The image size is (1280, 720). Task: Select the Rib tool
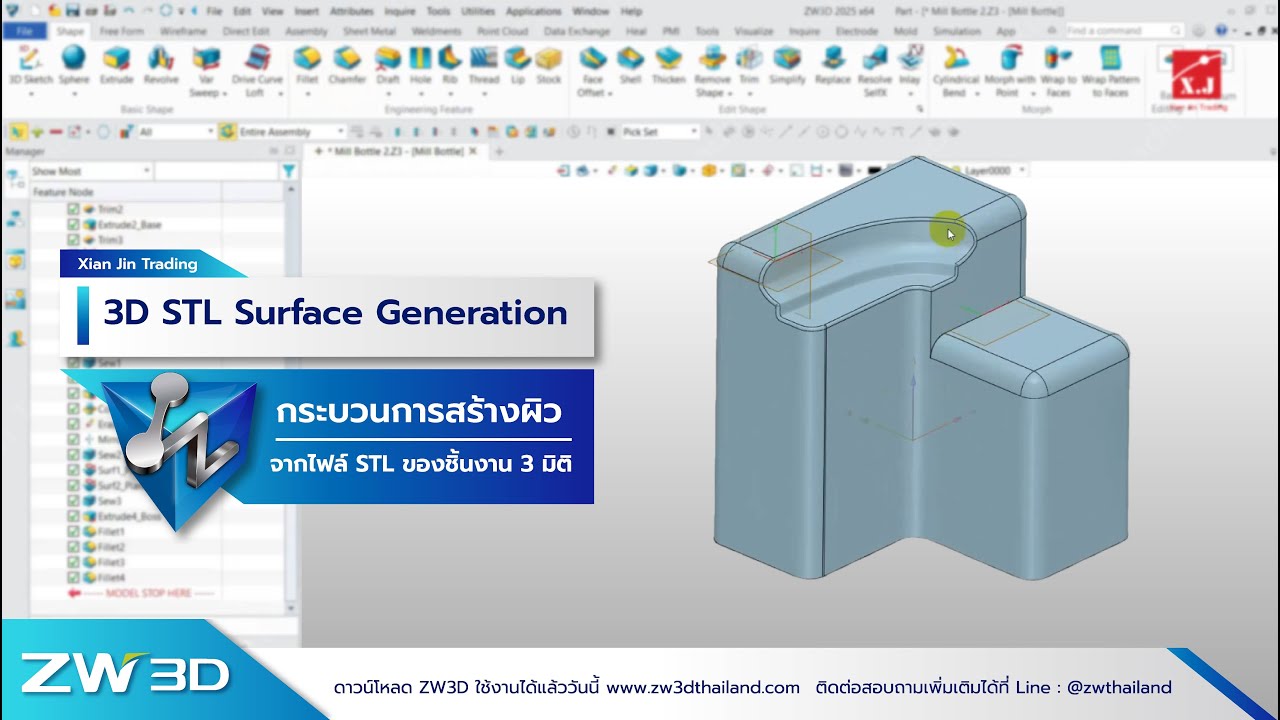click(450, 64)
